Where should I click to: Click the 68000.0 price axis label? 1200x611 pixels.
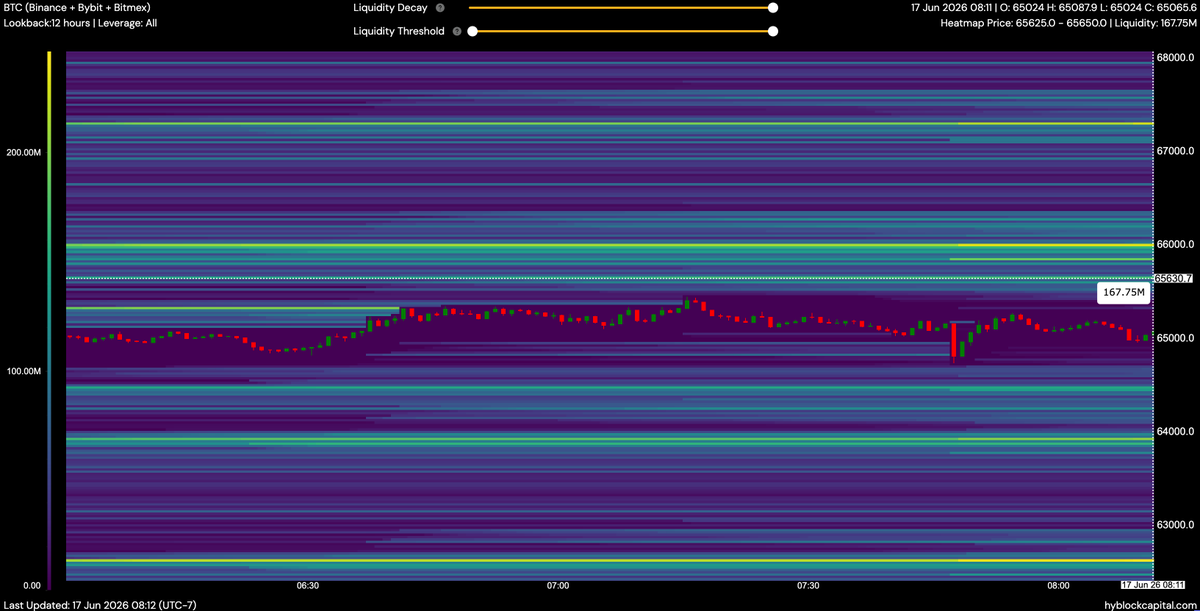tap(1176, 58)
